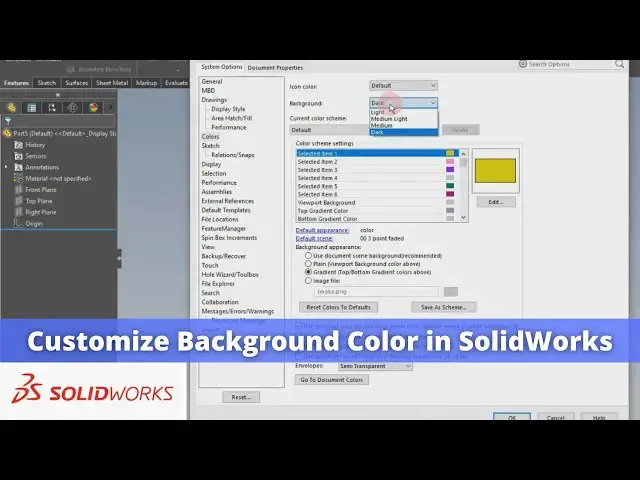Screen dimensions: 640x480
Task: Click the Reset... button
Action: tap(241, 397)
